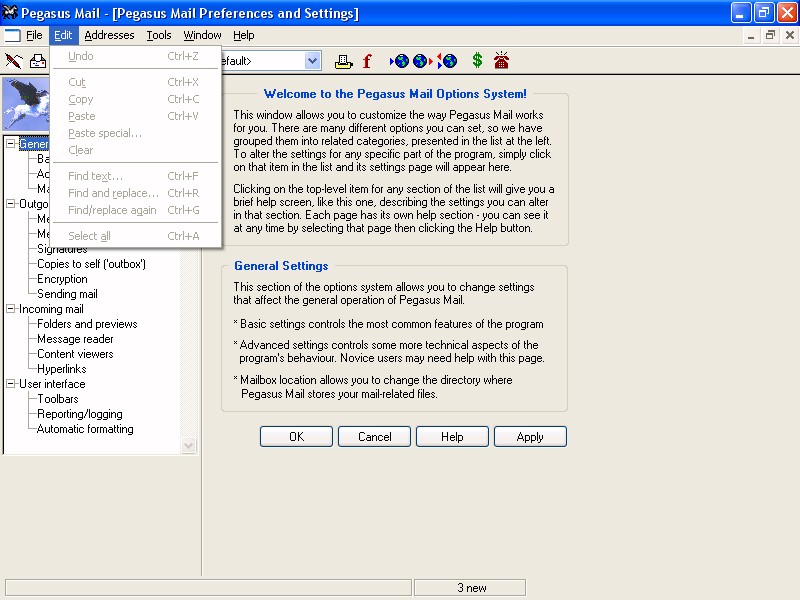The height and width of the screenshot is (600, 800).
Task: Select Toolbars tree item
Action: [x=58, y=399]
